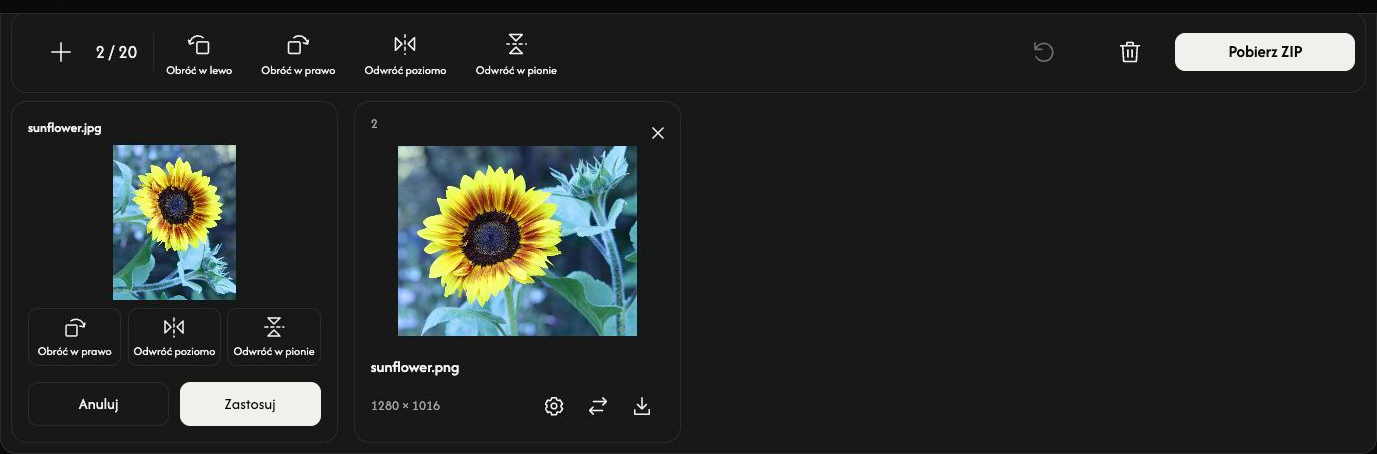Click the convert arrows icon on sunflower.png

pos(598,406)
